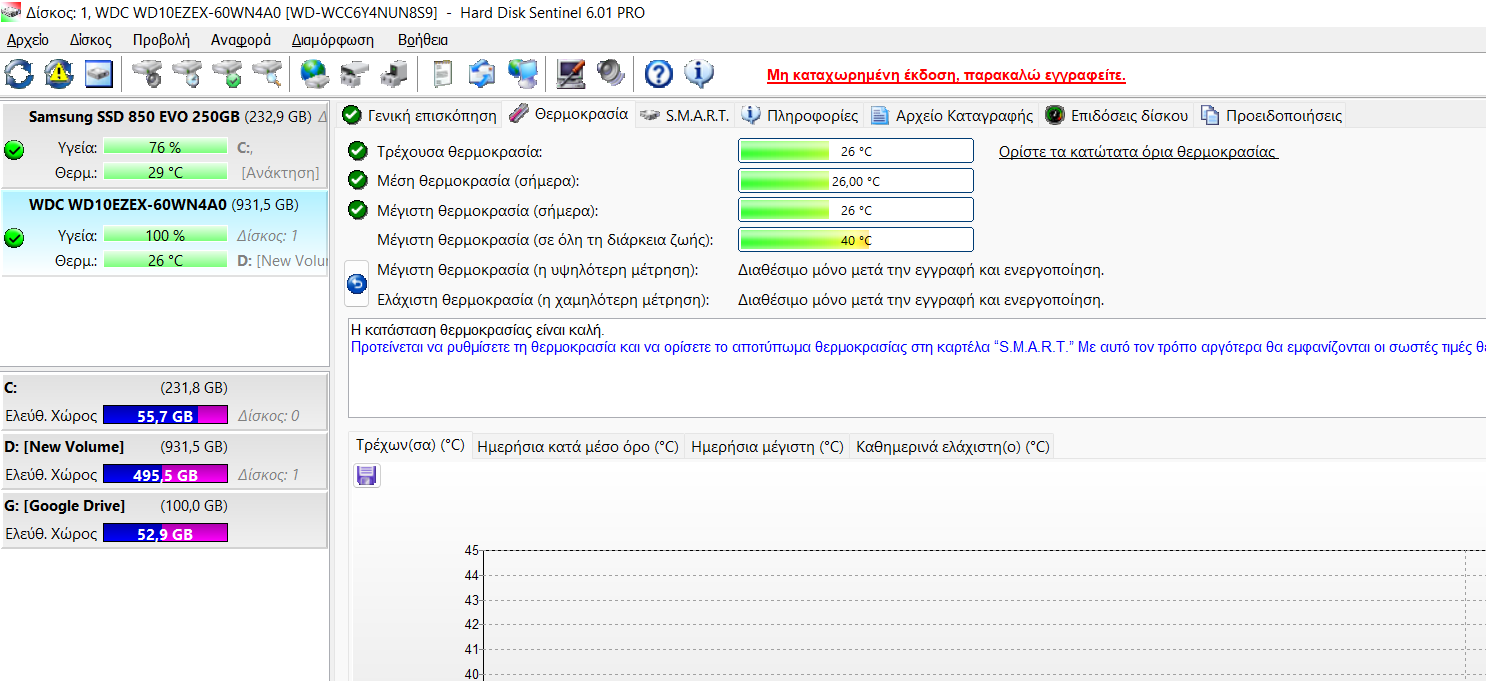This screenshot has height=681, width=1486.
Task: Click the blue question mark Help icon
Action: 658,73
